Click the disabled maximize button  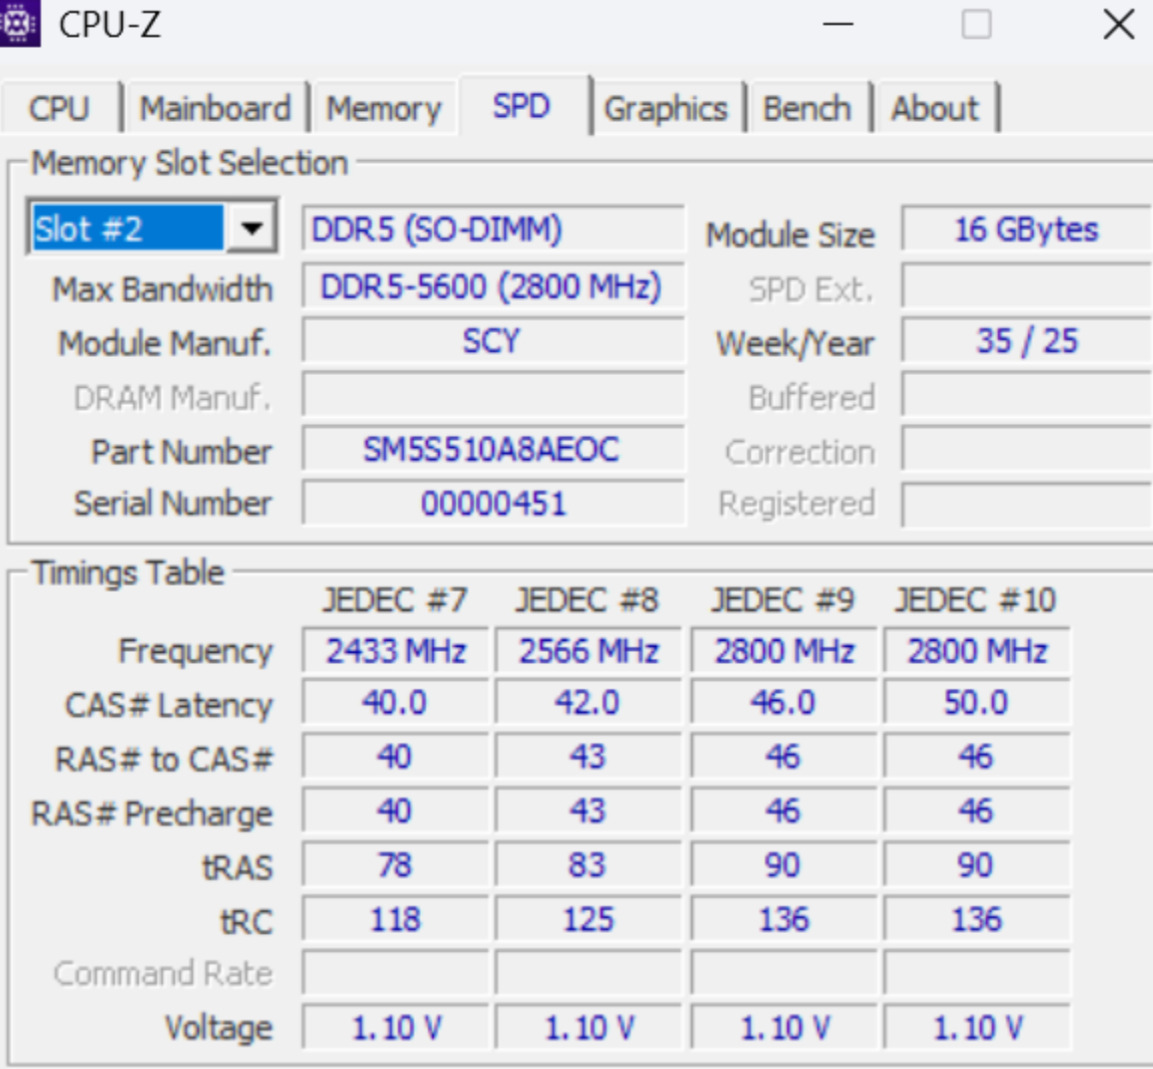977,24
